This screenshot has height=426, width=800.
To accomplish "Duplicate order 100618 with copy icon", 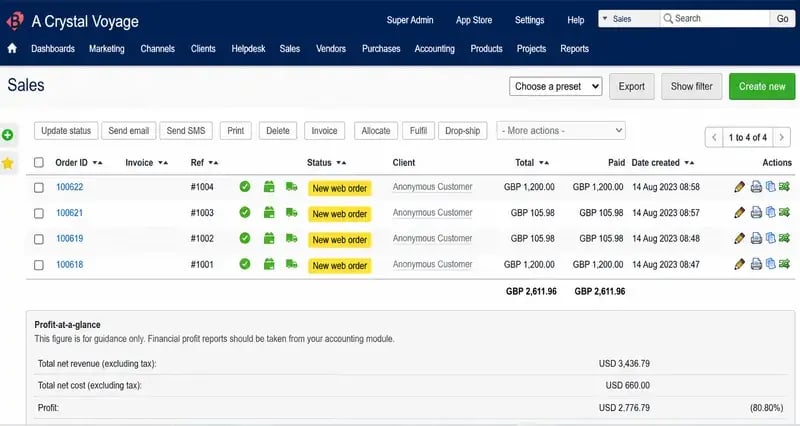I will point(770,264).
